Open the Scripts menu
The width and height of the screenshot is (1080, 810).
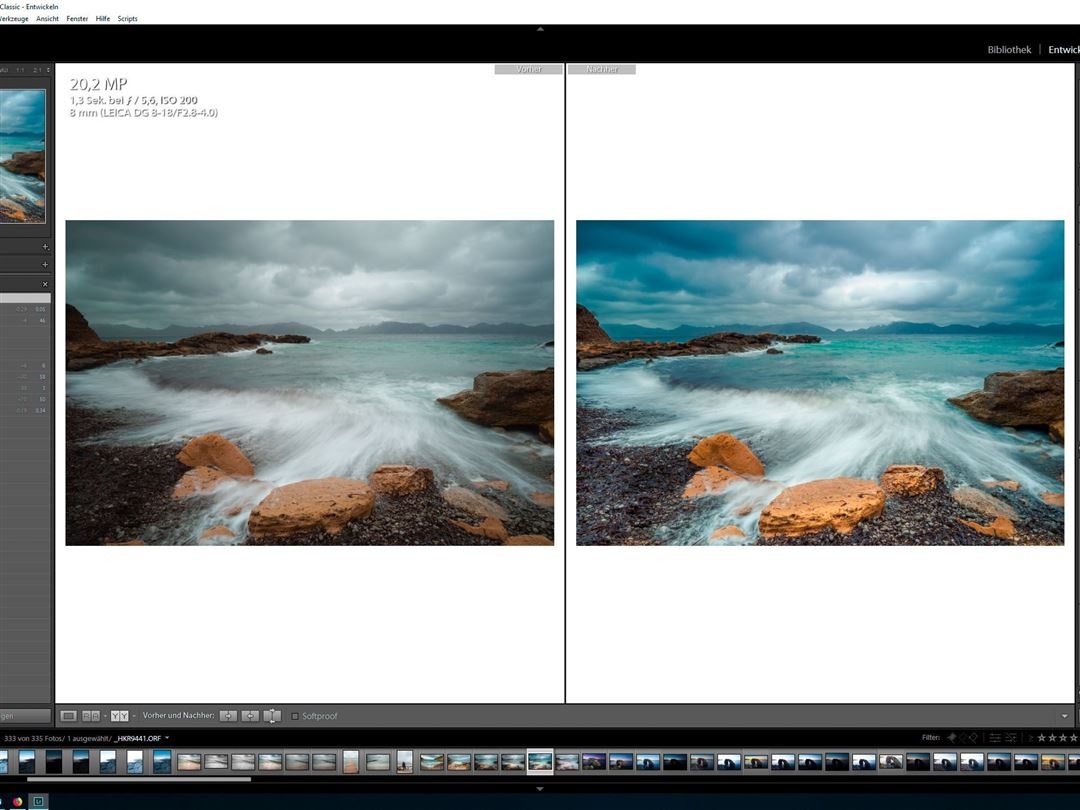click(x=127, y=19)
